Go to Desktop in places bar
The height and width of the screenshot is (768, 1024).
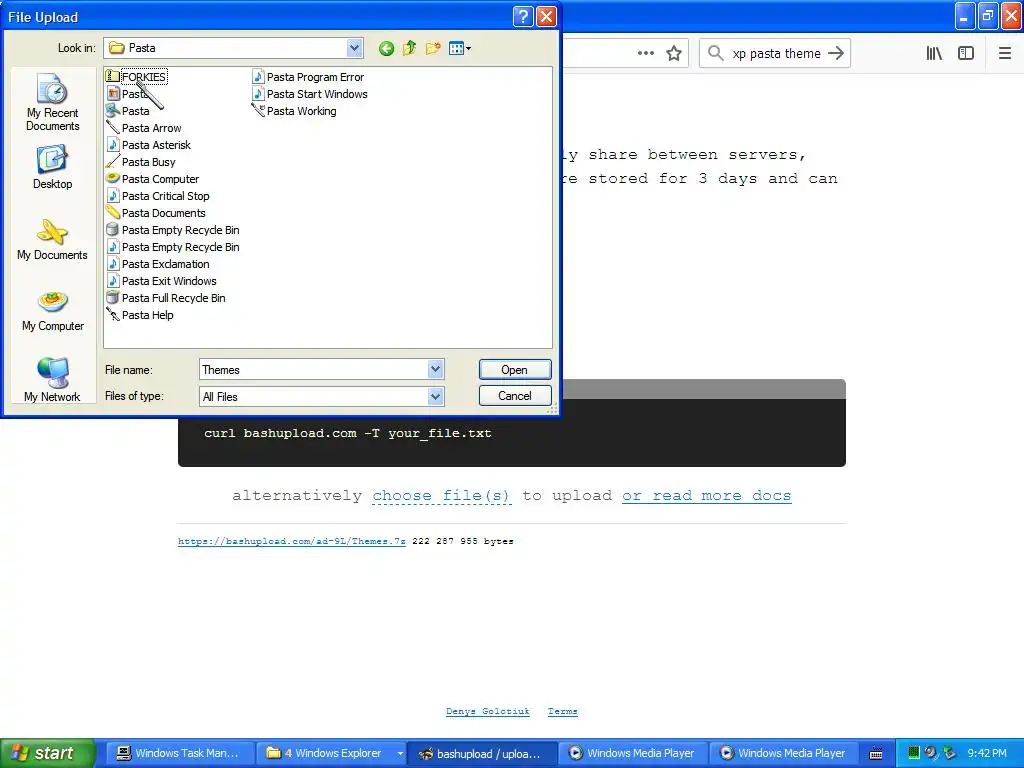[52, 168]
